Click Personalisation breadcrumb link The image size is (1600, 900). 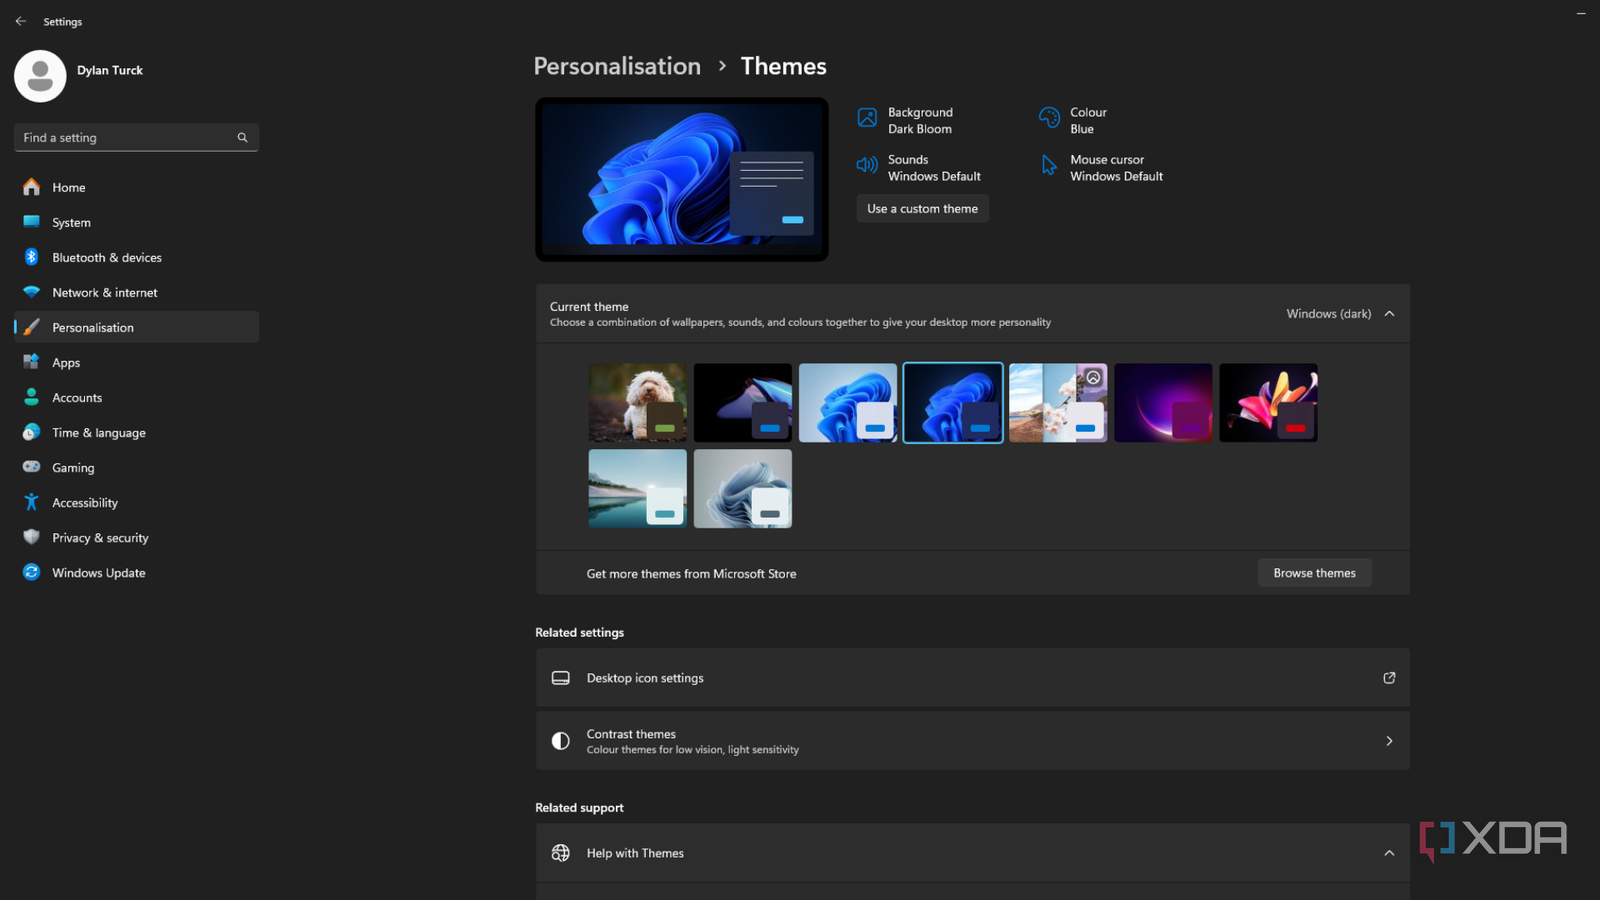pos(617,66)
